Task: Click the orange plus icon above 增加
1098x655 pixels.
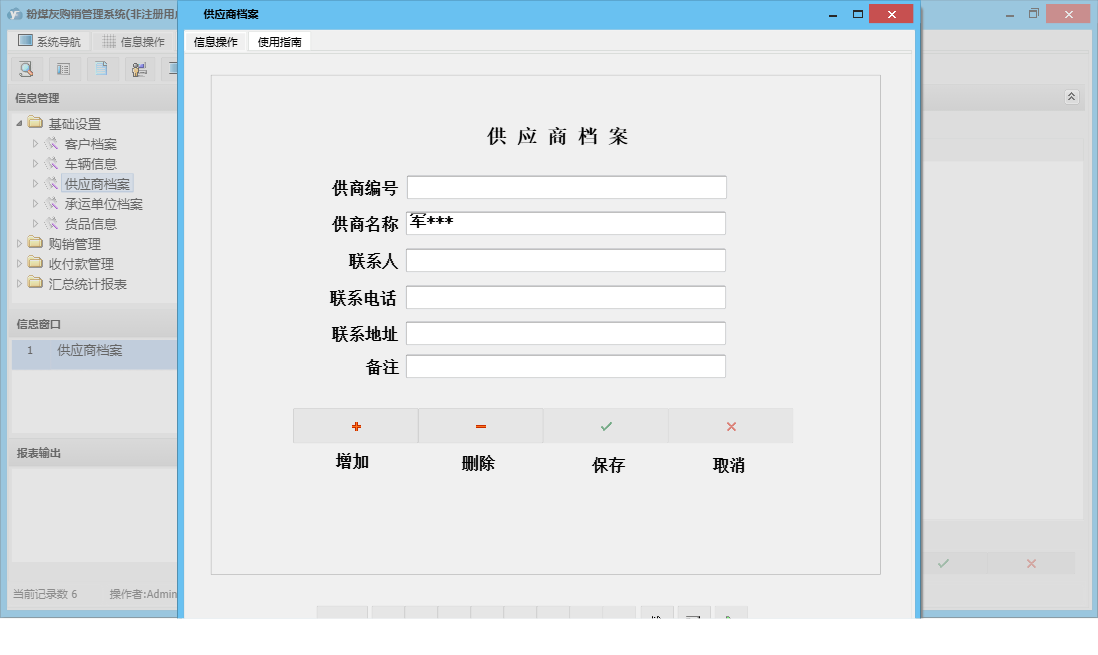Action: pos(356,425)
